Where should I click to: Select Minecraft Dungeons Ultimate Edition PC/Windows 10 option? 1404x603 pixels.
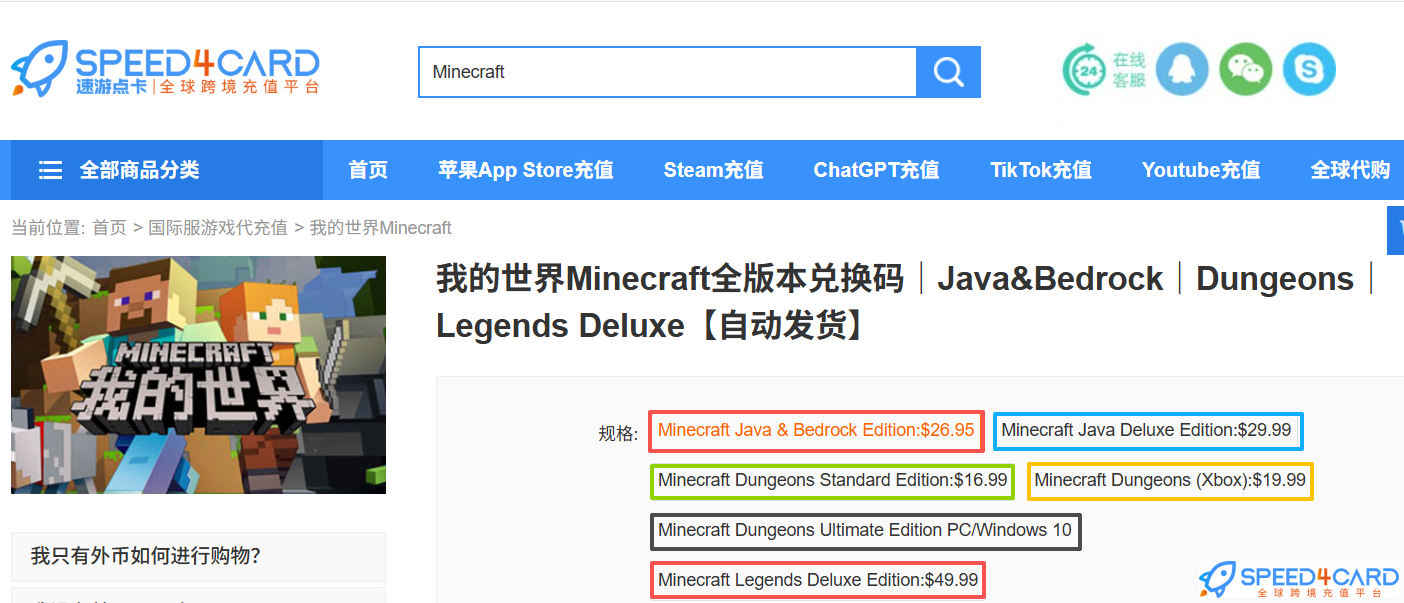865,531
